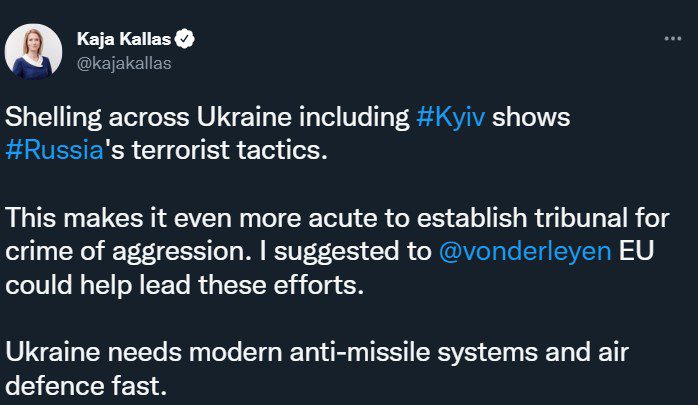Click the 'I suggested to' text
The width and height of the screenshot is (698, 405).
point(345,251)
